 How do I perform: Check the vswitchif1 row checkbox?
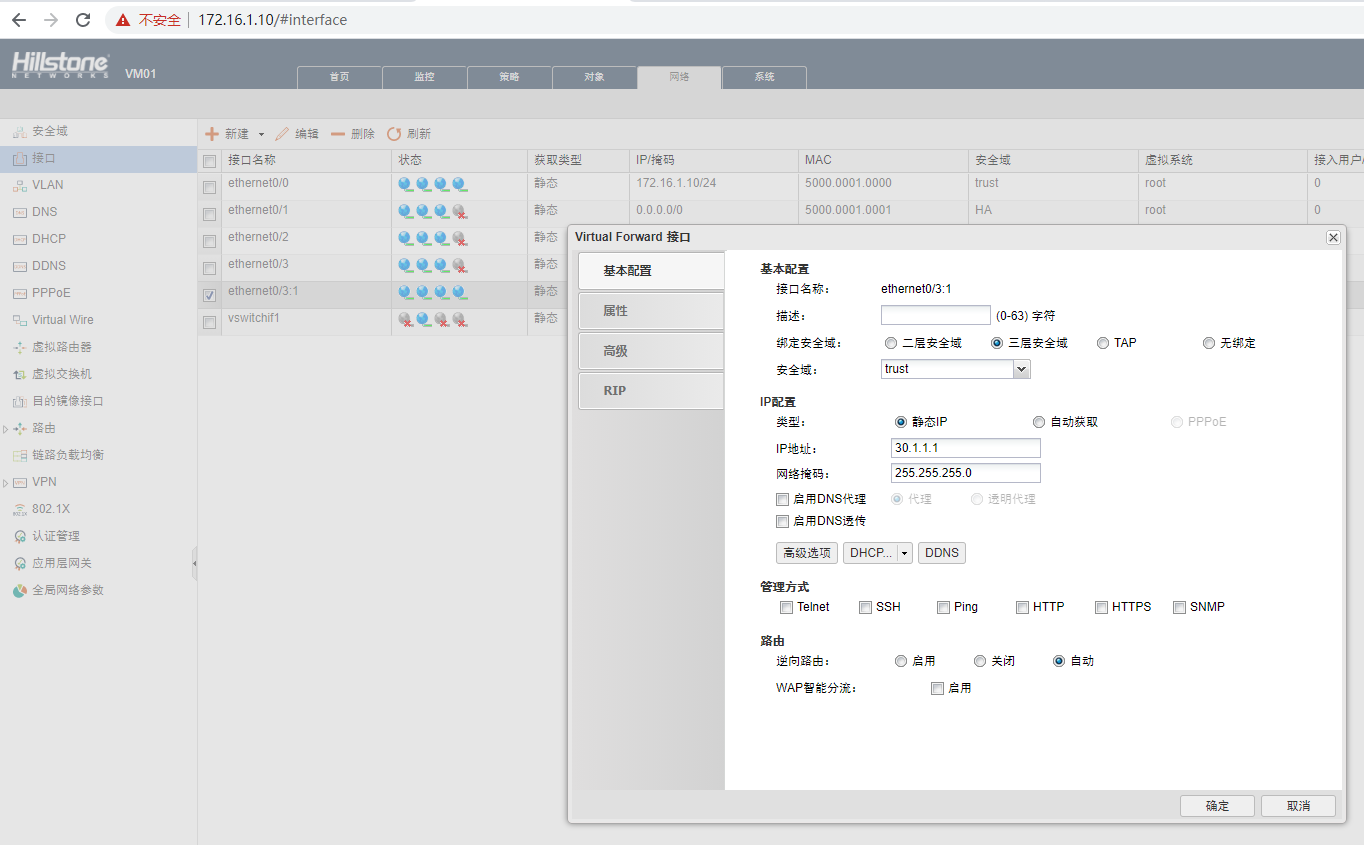209,322
